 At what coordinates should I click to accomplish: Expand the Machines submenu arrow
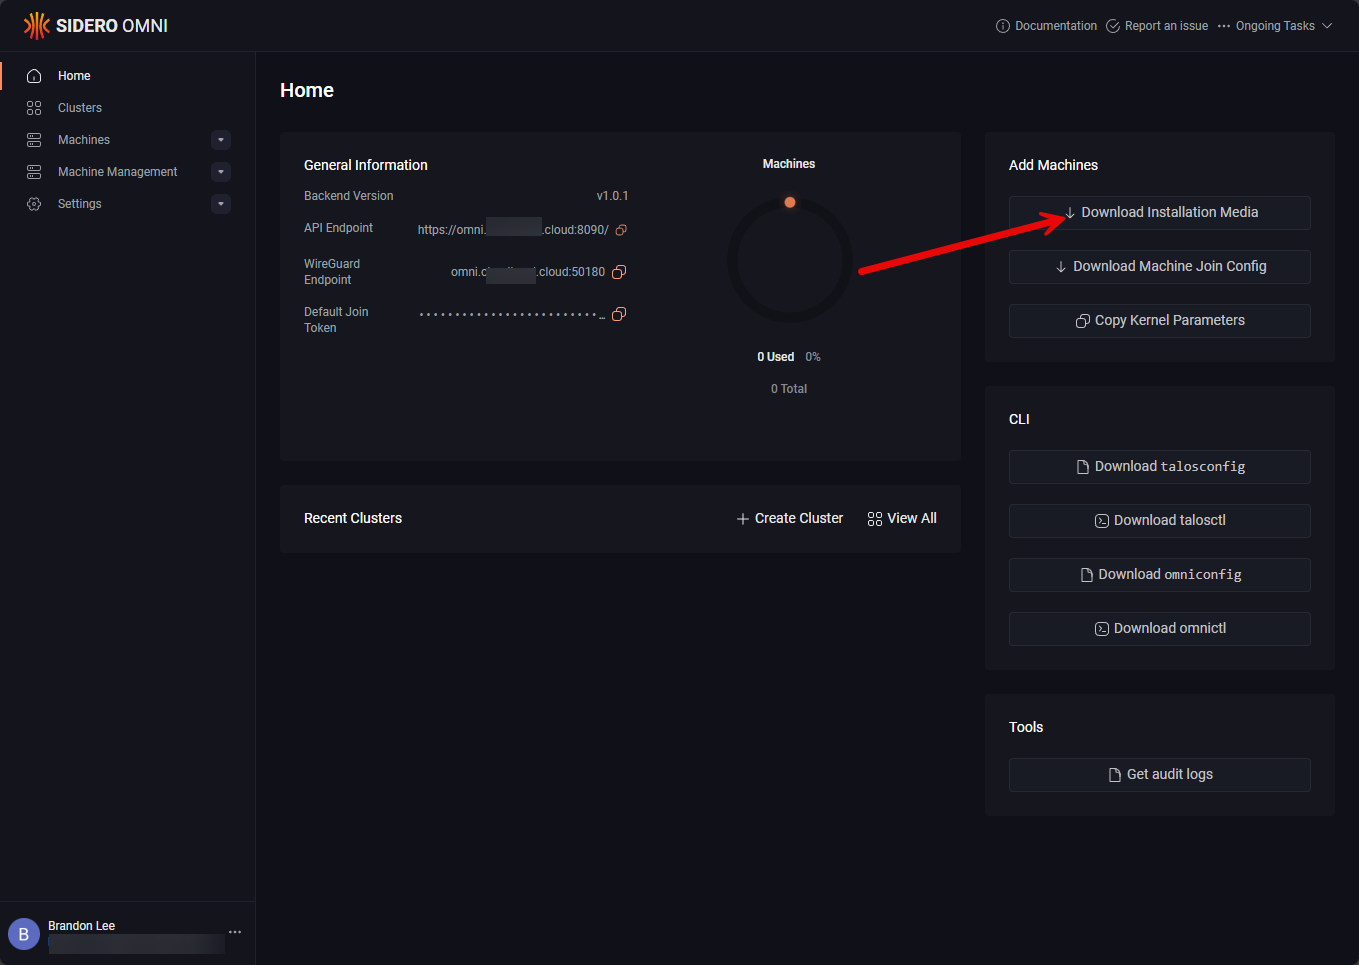coord(221,140)
